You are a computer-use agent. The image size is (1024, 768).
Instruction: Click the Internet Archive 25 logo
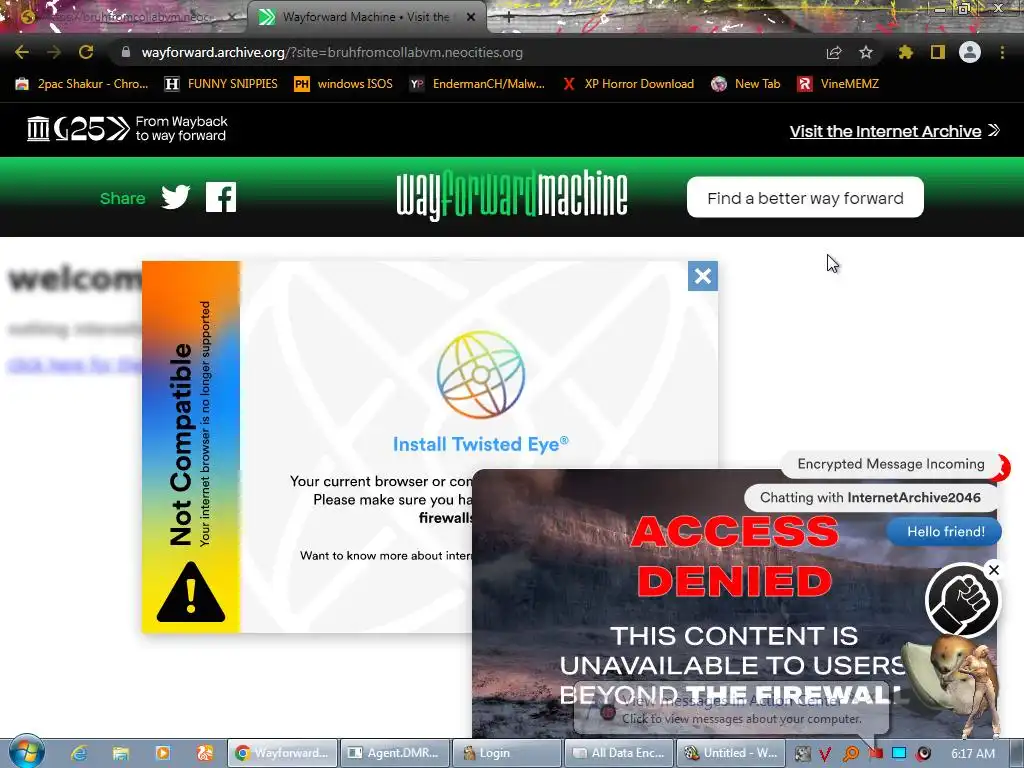pos(78,129)
